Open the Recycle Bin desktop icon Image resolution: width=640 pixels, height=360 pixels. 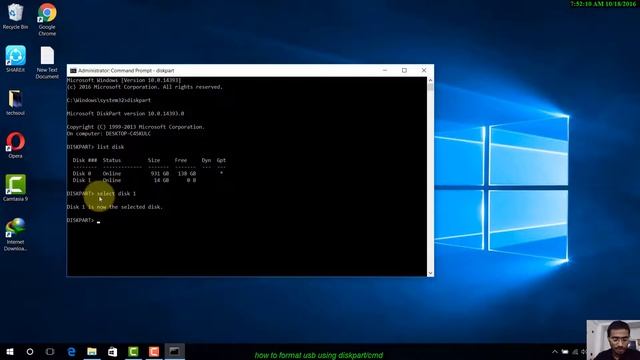[x=15, y=16]
